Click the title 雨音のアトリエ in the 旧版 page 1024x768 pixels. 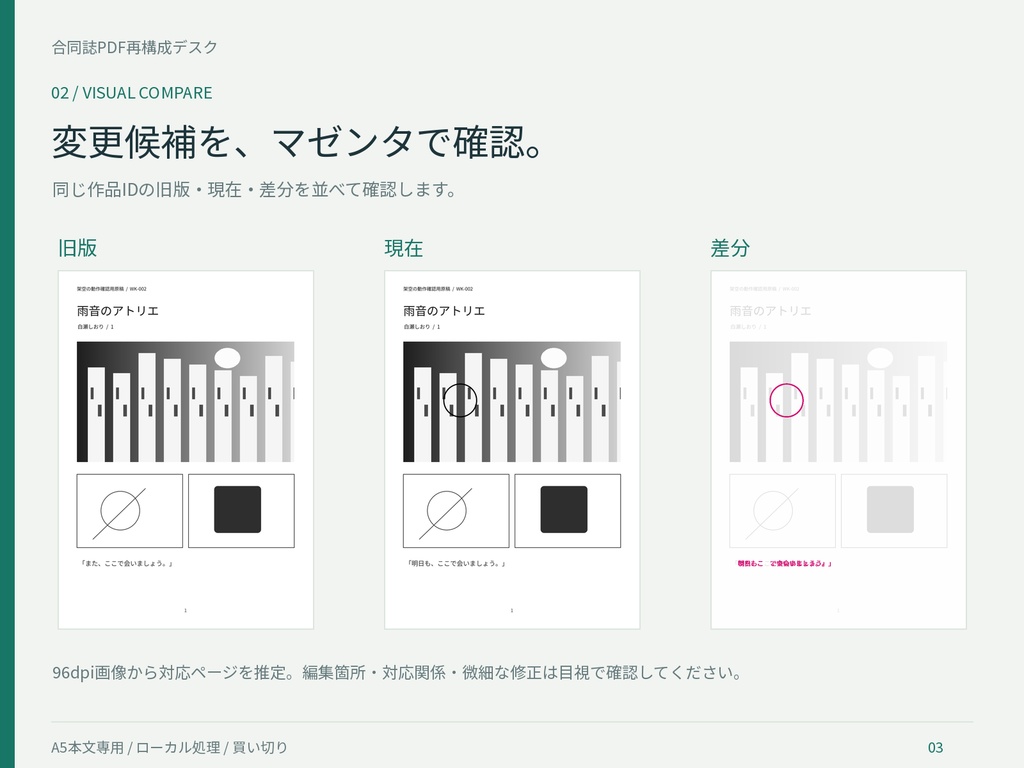(x=118, y=311)
